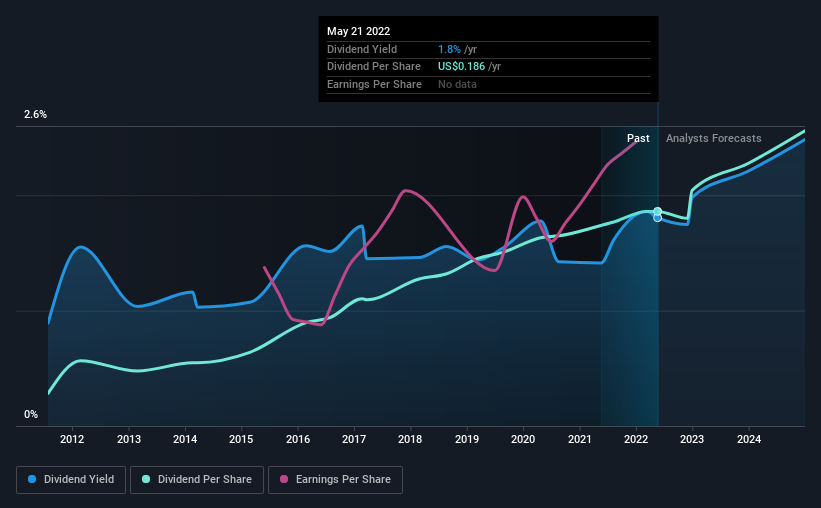Click the 2020 x-axis label
The width and height of the screenshot is (821, 508).
pos(523,439)
